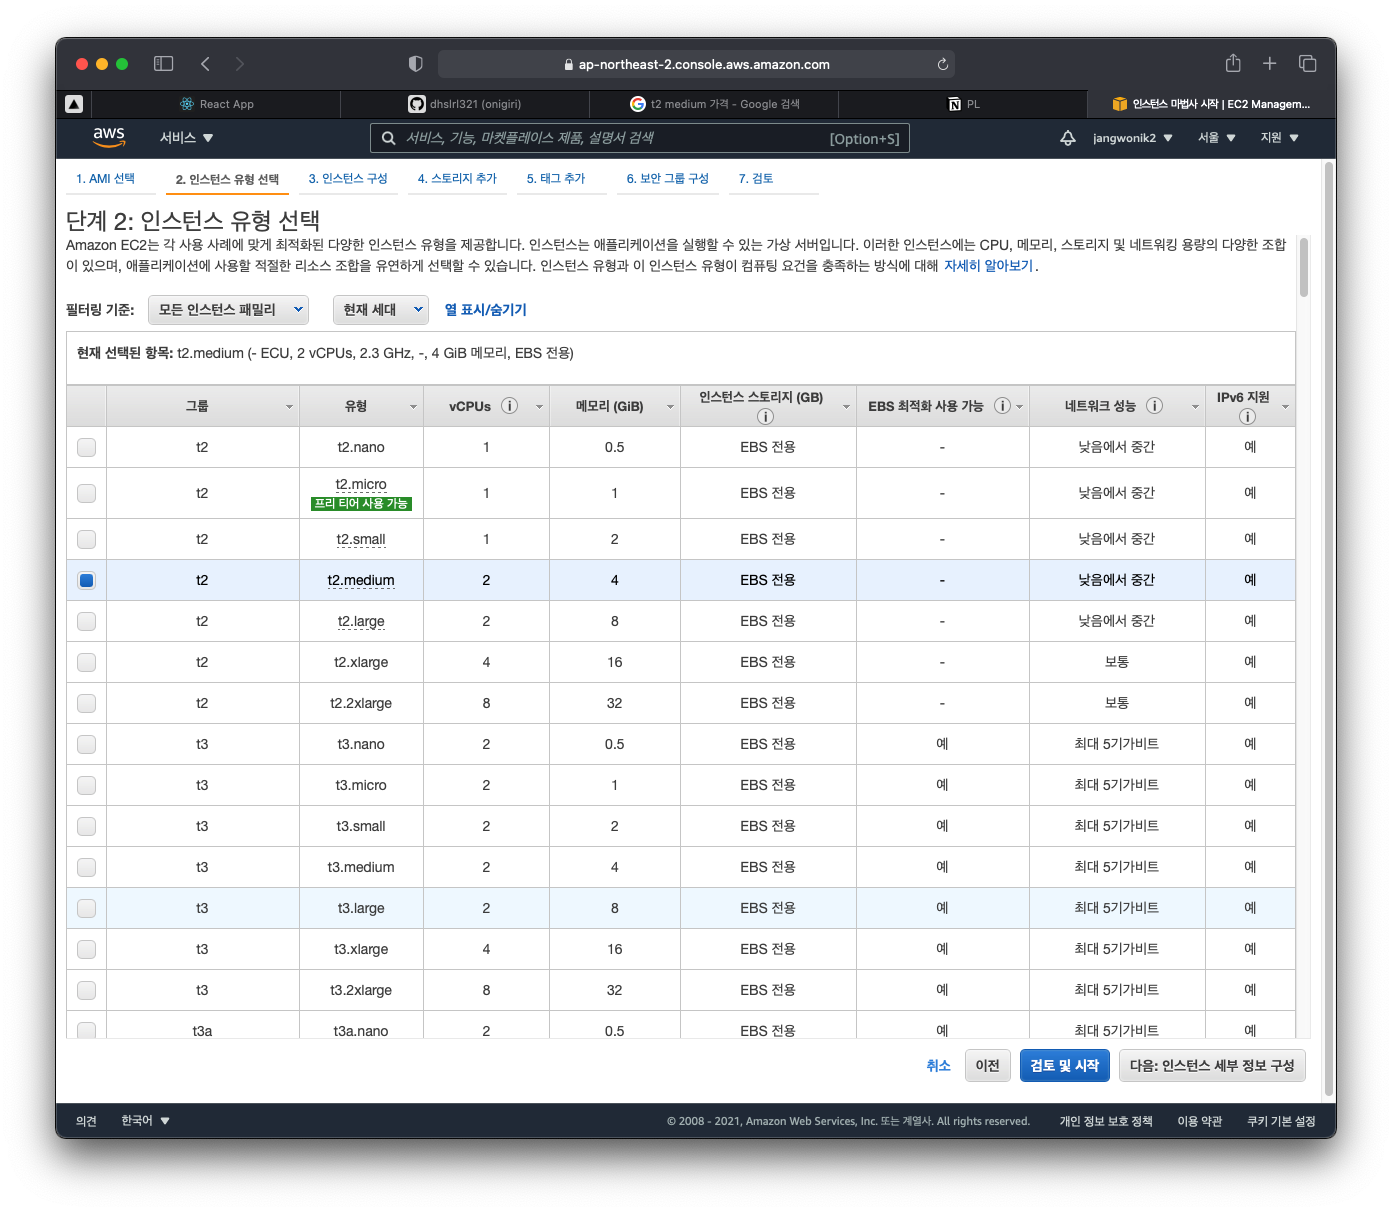The height and width of the screenshot is (1212, 1392).
Task: Go to step 1 AMI 선택
Action: (105, 179)
